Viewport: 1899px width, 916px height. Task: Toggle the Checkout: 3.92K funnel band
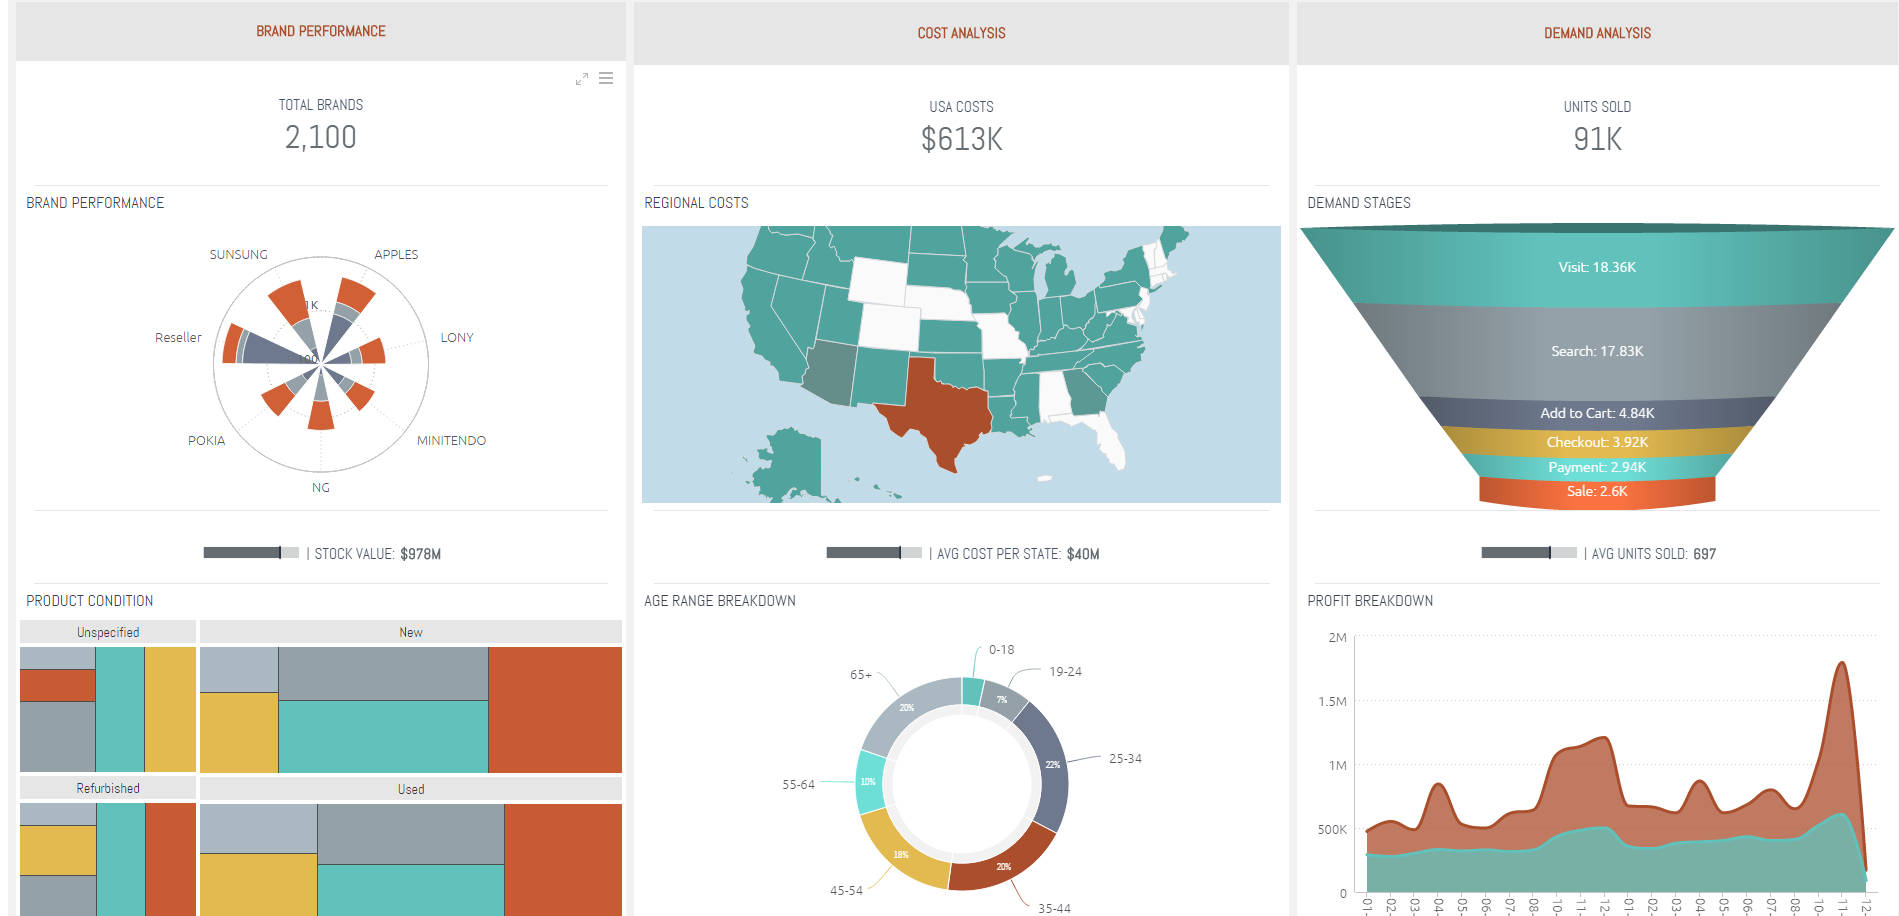pos(1596,441)
